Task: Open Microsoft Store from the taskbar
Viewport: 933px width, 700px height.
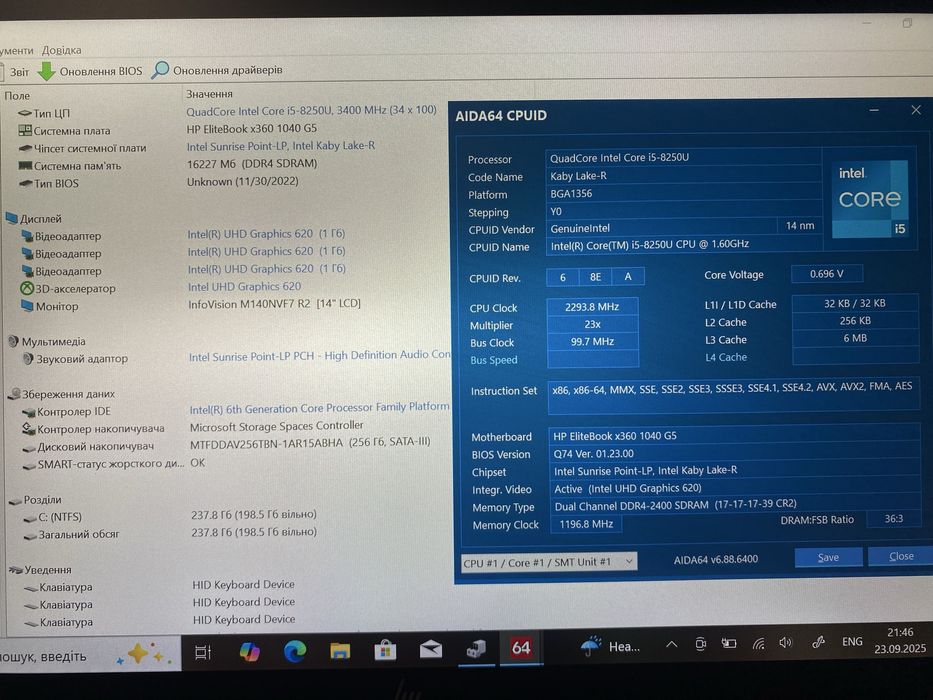Action: click(385, 650)
